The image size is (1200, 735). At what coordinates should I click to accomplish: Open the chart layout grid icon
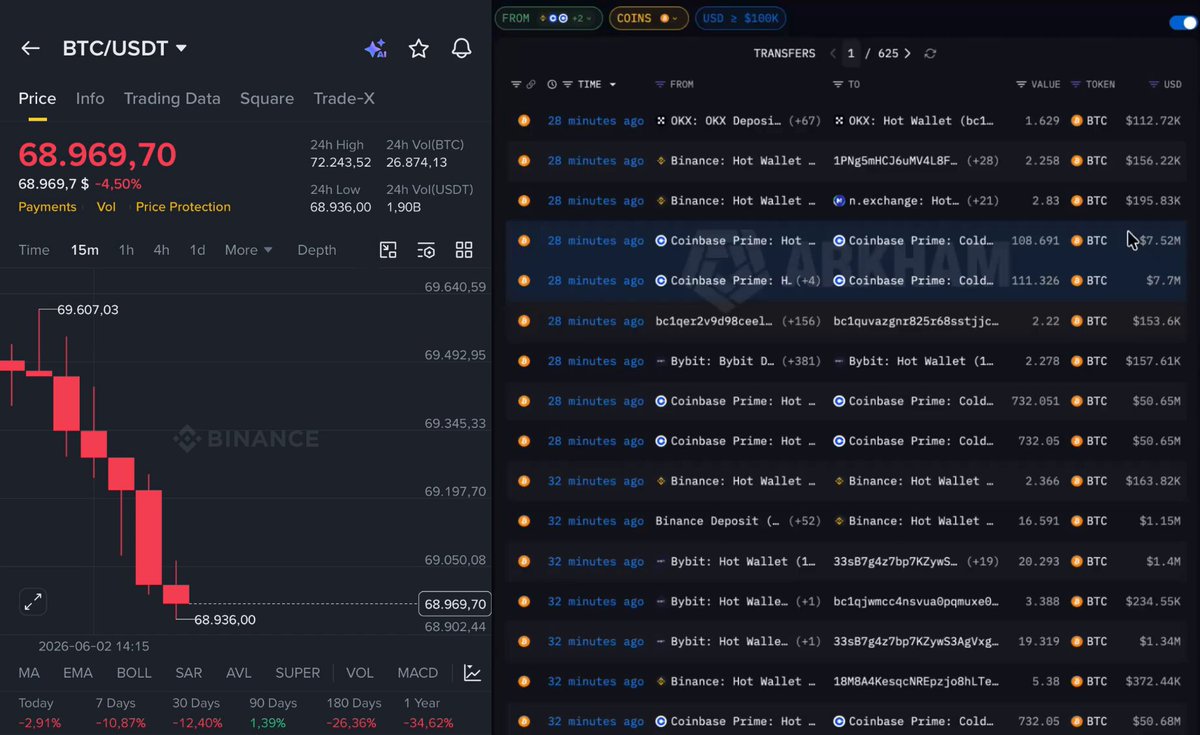464,250
